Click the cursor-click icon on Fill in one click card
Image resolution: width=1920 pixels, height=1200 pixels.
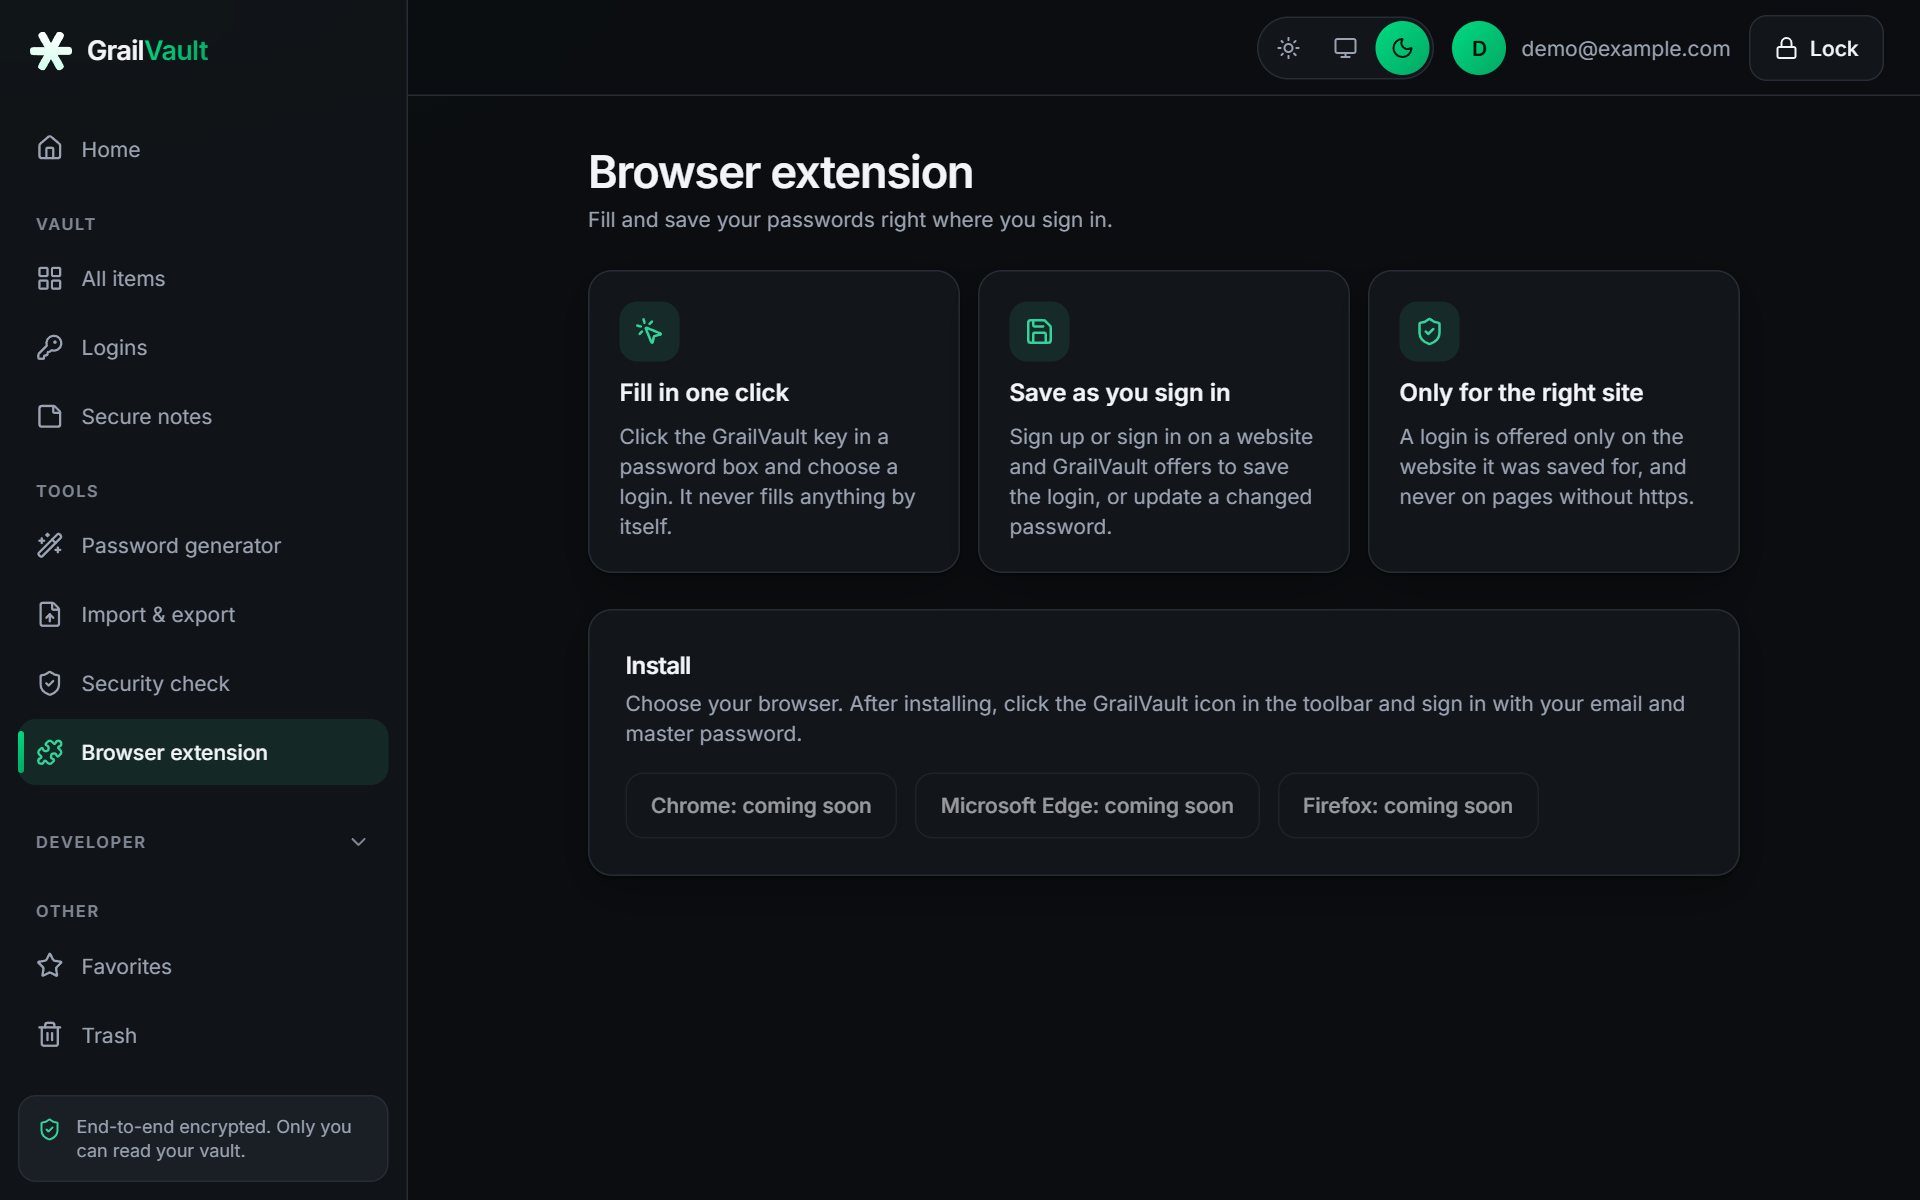coord(649,331)
